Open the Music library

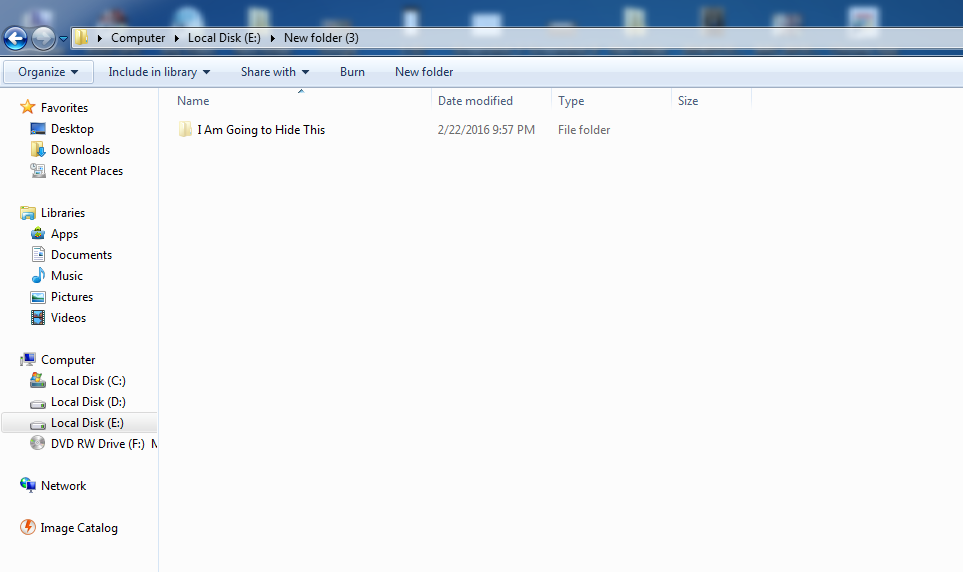click(x=66, y=276)
